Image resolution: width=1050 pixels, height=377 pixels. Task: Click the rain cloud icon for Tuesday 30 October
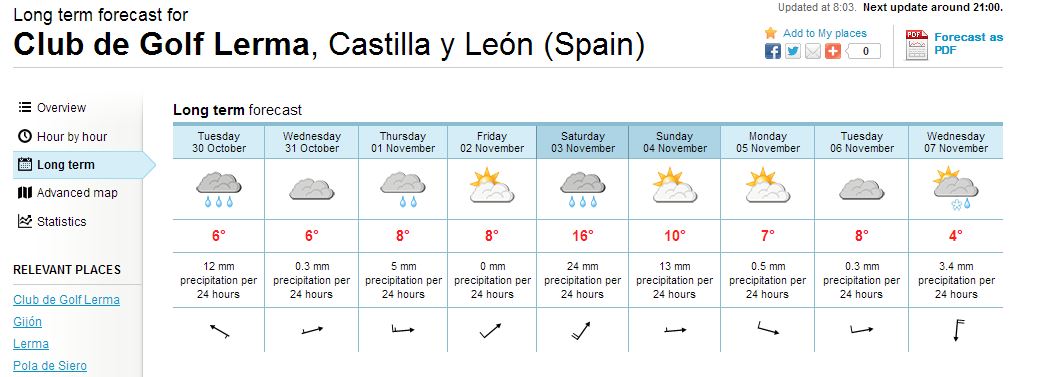tap(218, 190)
